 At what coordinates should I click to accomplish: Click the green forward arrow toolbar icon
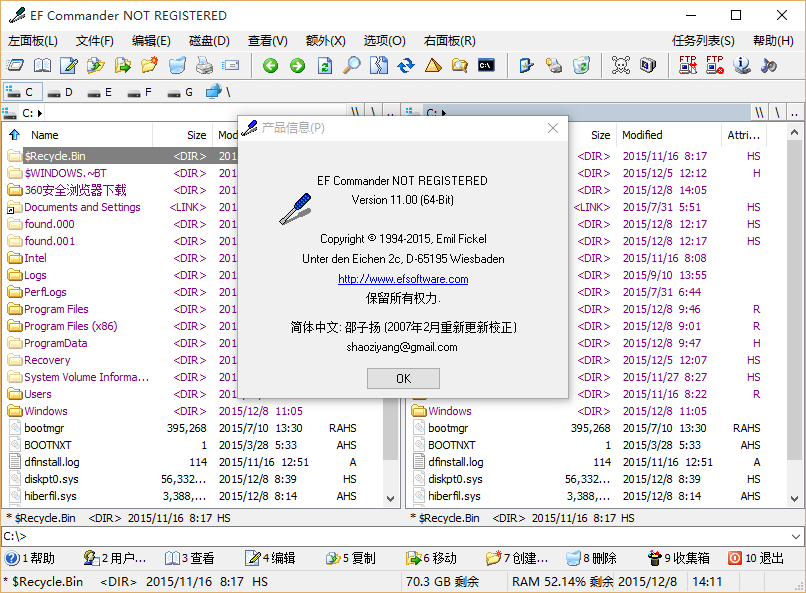pos(297,66)
